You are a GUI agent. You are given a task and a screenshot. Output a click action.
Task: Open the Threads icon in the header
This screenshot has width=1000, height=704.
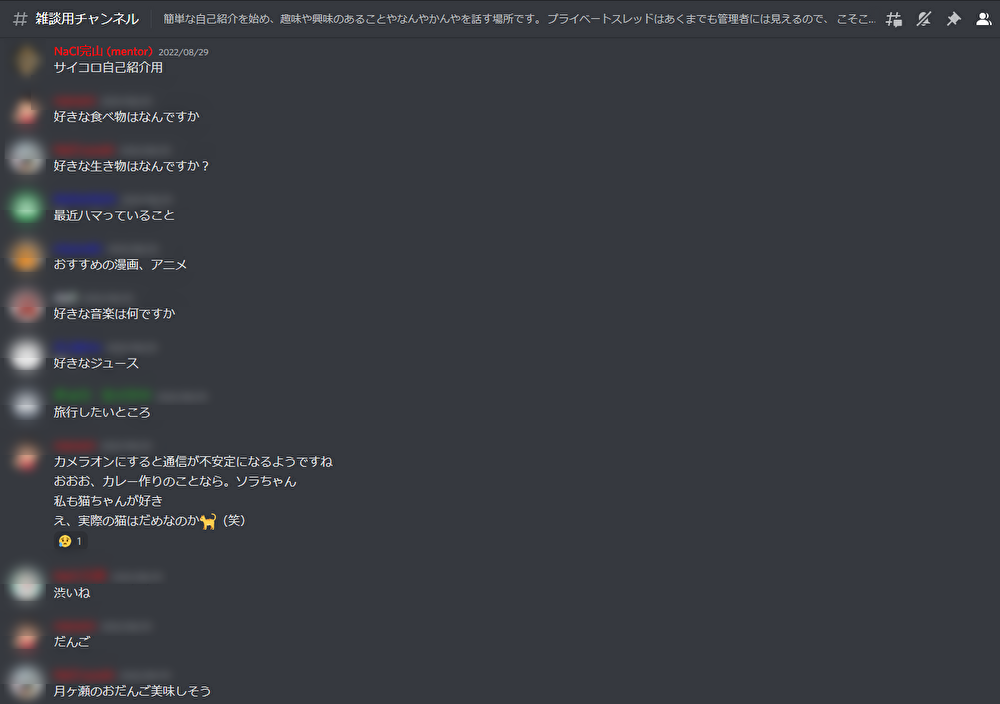pos(893,19)
